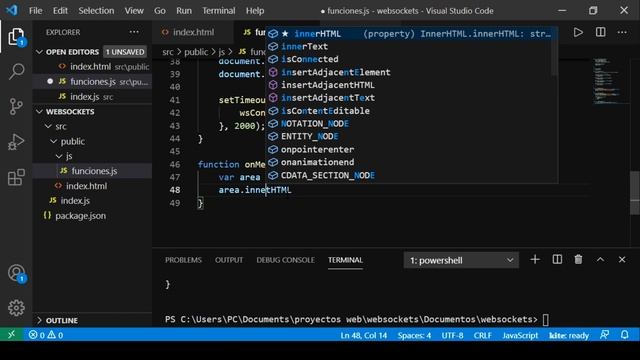Collapse the Open Editors section
This screenshot has width=640, height=360.
pos(40,52)
